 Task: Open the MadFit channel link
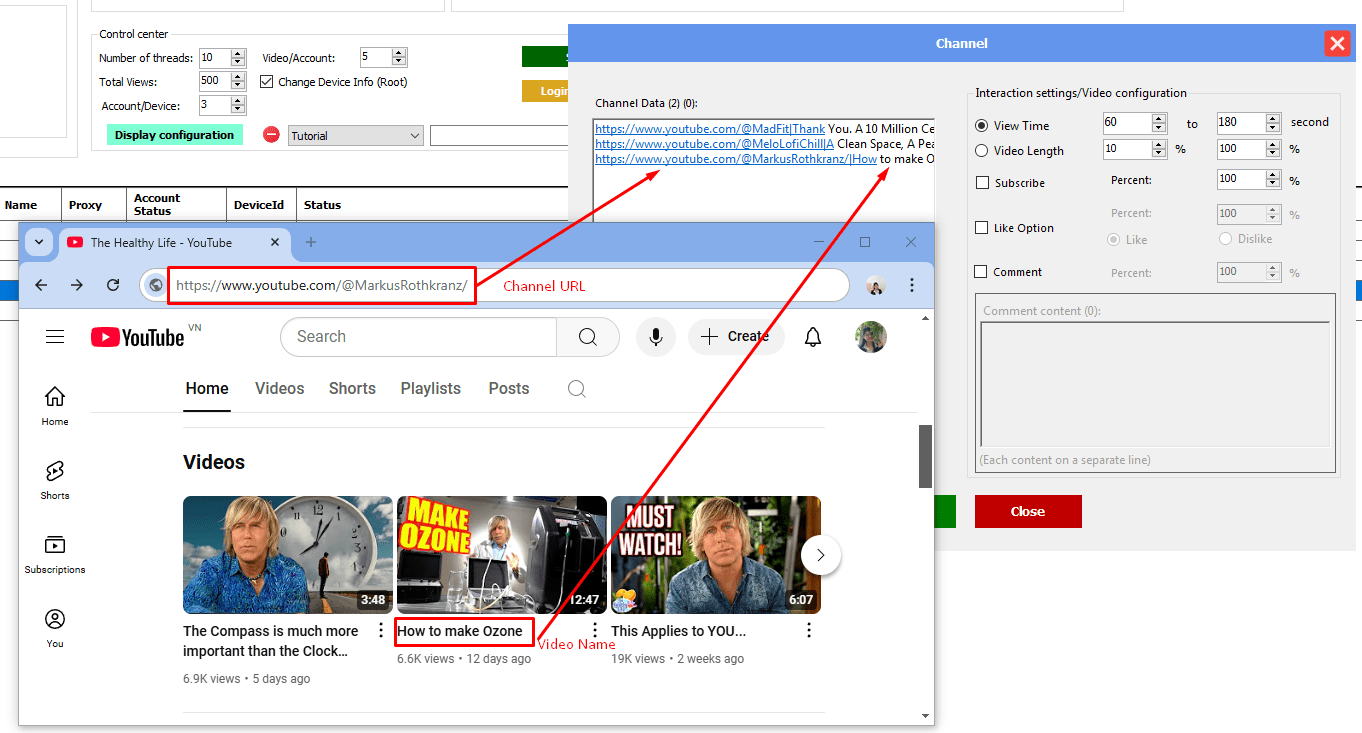click(x=711, y=129)
